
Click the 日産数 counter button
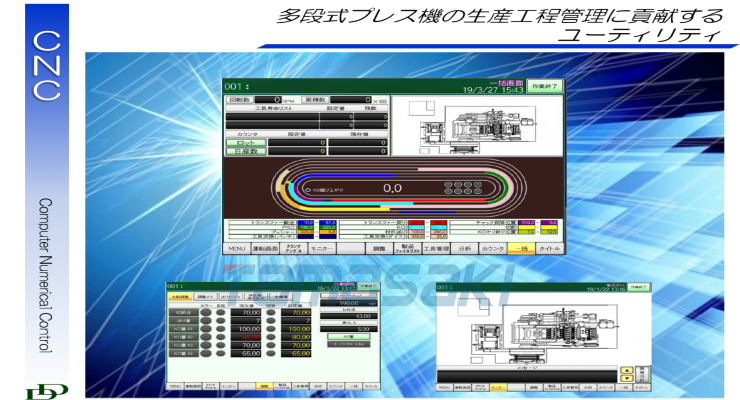point(245,151)
